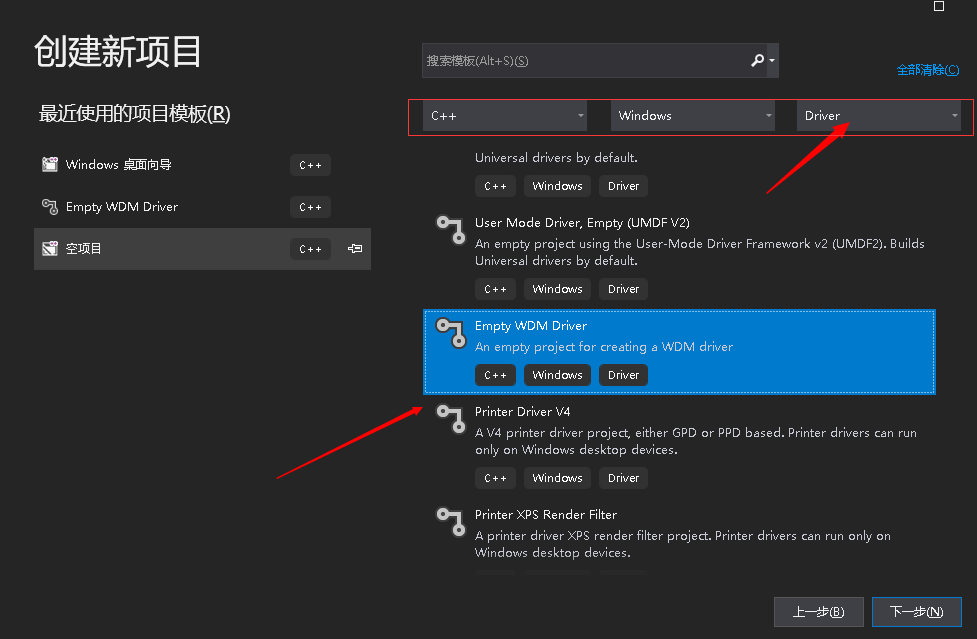977x639 pixels.
Task: Open the Windows platform filter dropdown
Action: pyautogui.click(x=692, y=116)
